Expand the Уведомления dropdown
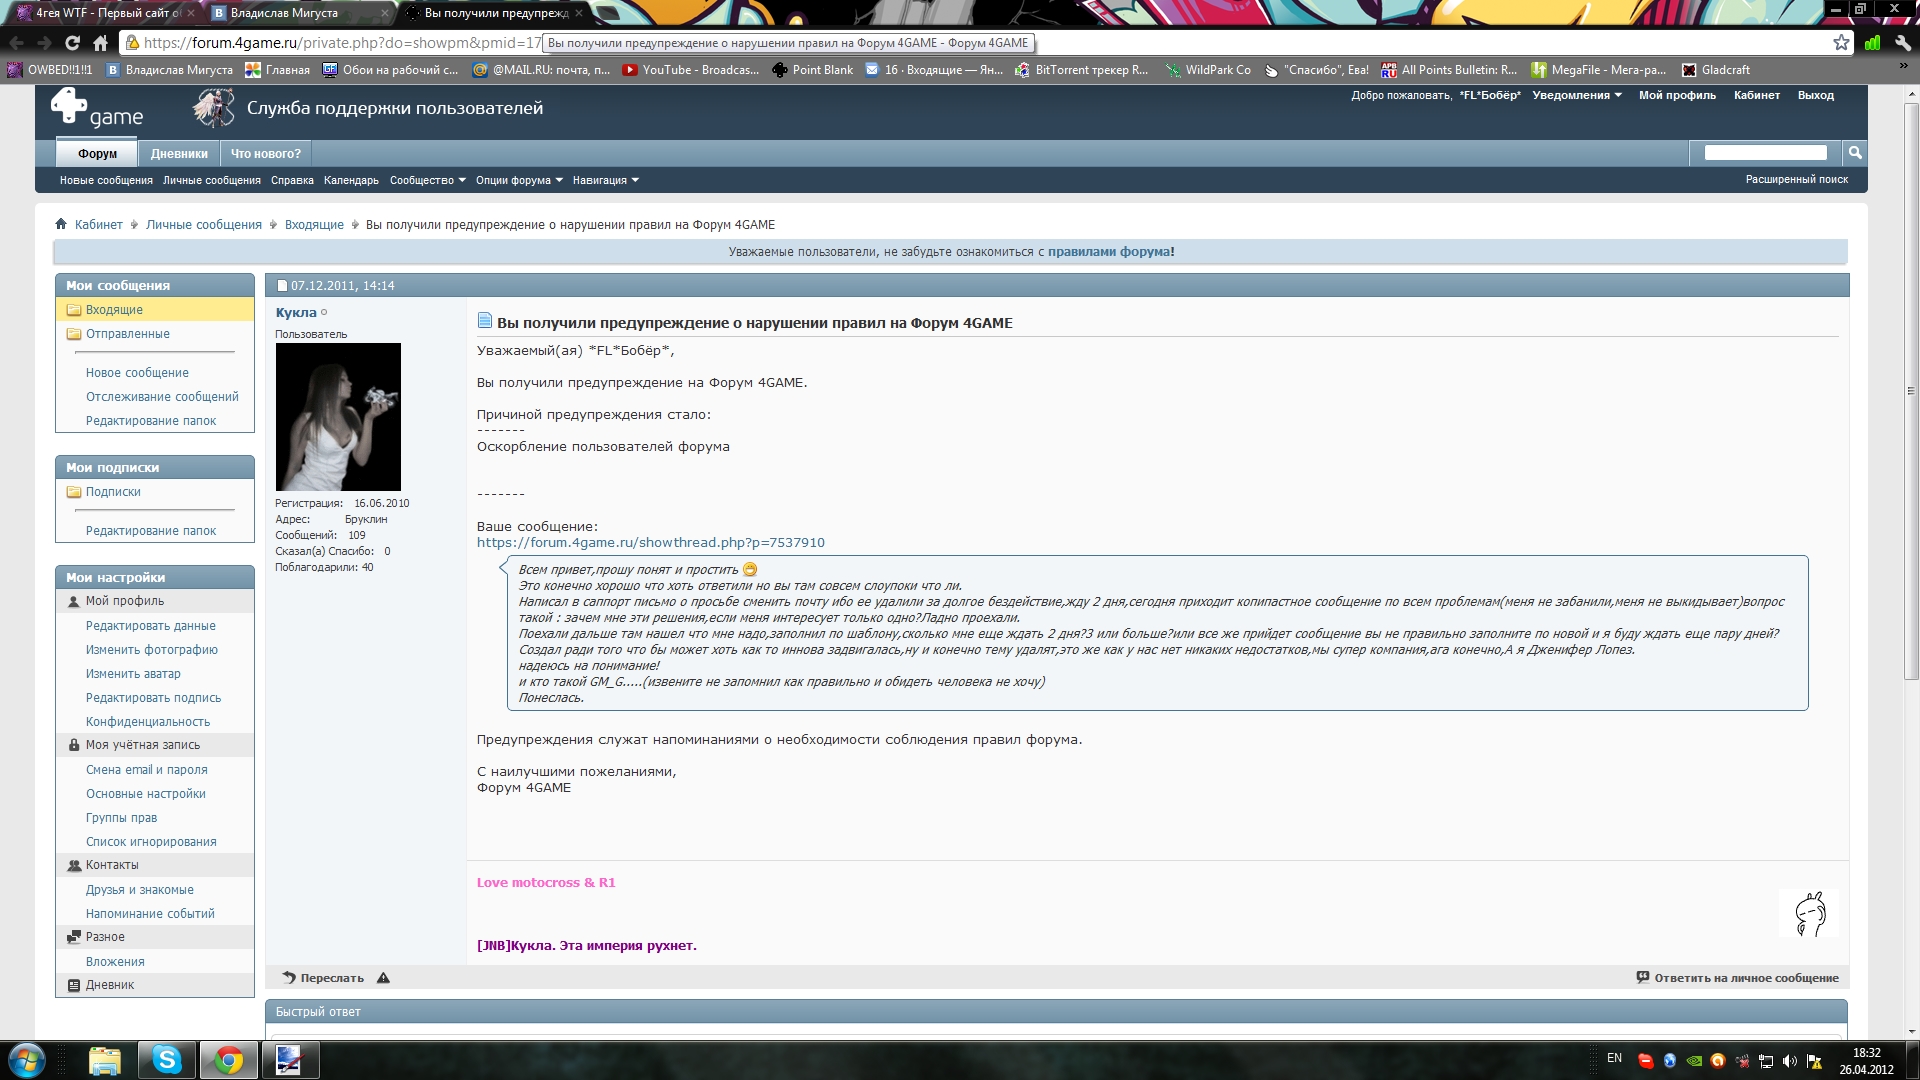Image resolution: width=1920 pixels, height=1080 pixels. click(x=1577, y=95)
